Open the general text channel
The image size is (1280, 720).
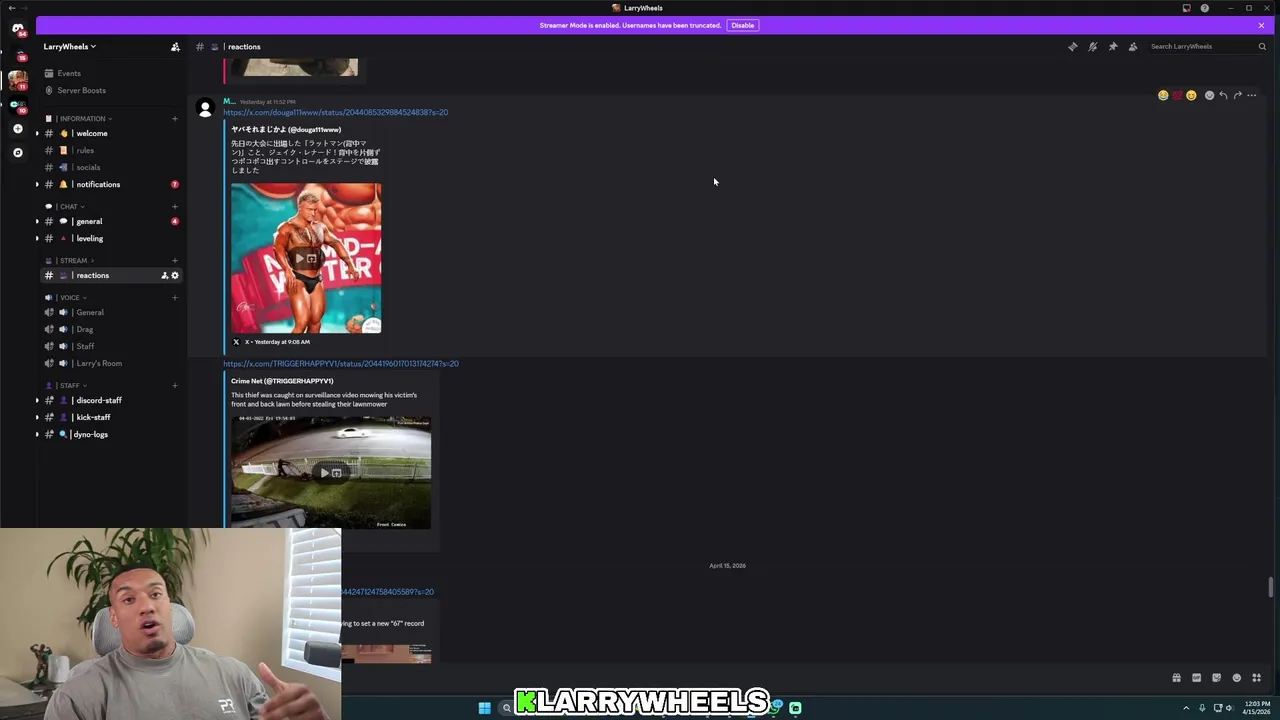click(89, 221)
